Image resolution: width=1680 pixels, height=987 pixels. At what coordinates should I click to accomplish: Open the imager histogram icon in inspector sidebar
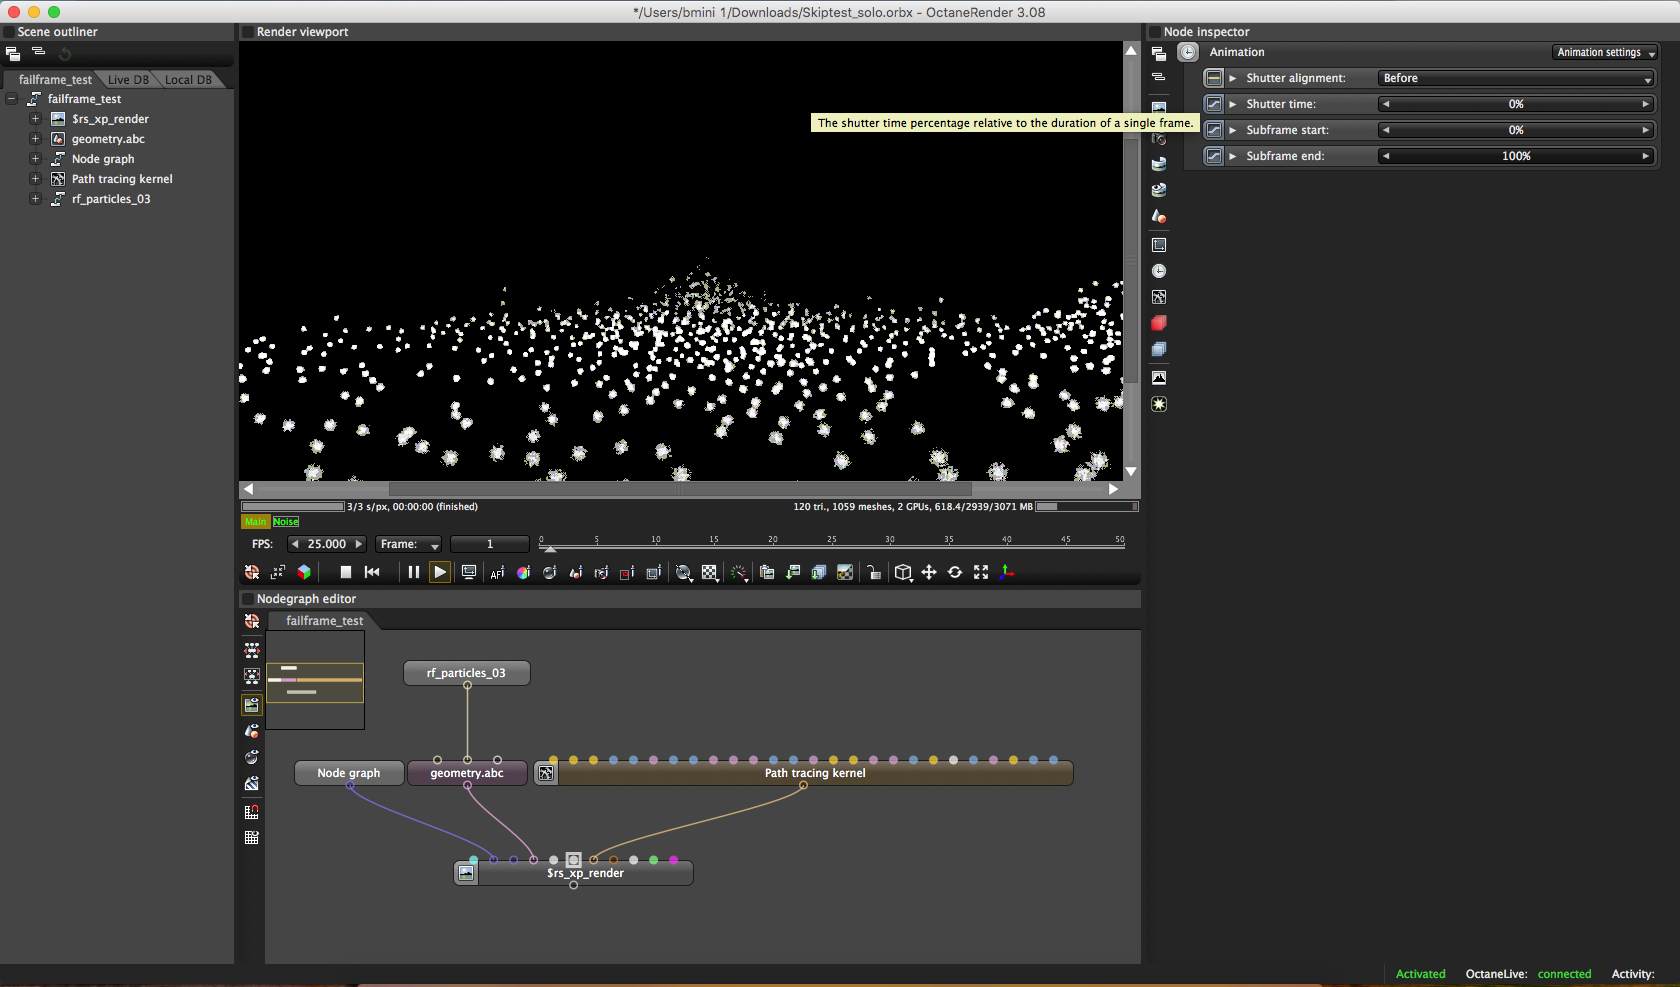tap(1159, 378)
